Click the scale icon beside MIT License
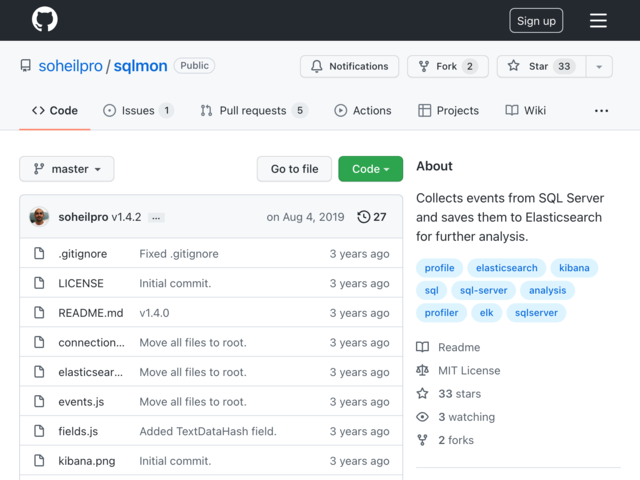640x480 pixels. pos(422,370)
